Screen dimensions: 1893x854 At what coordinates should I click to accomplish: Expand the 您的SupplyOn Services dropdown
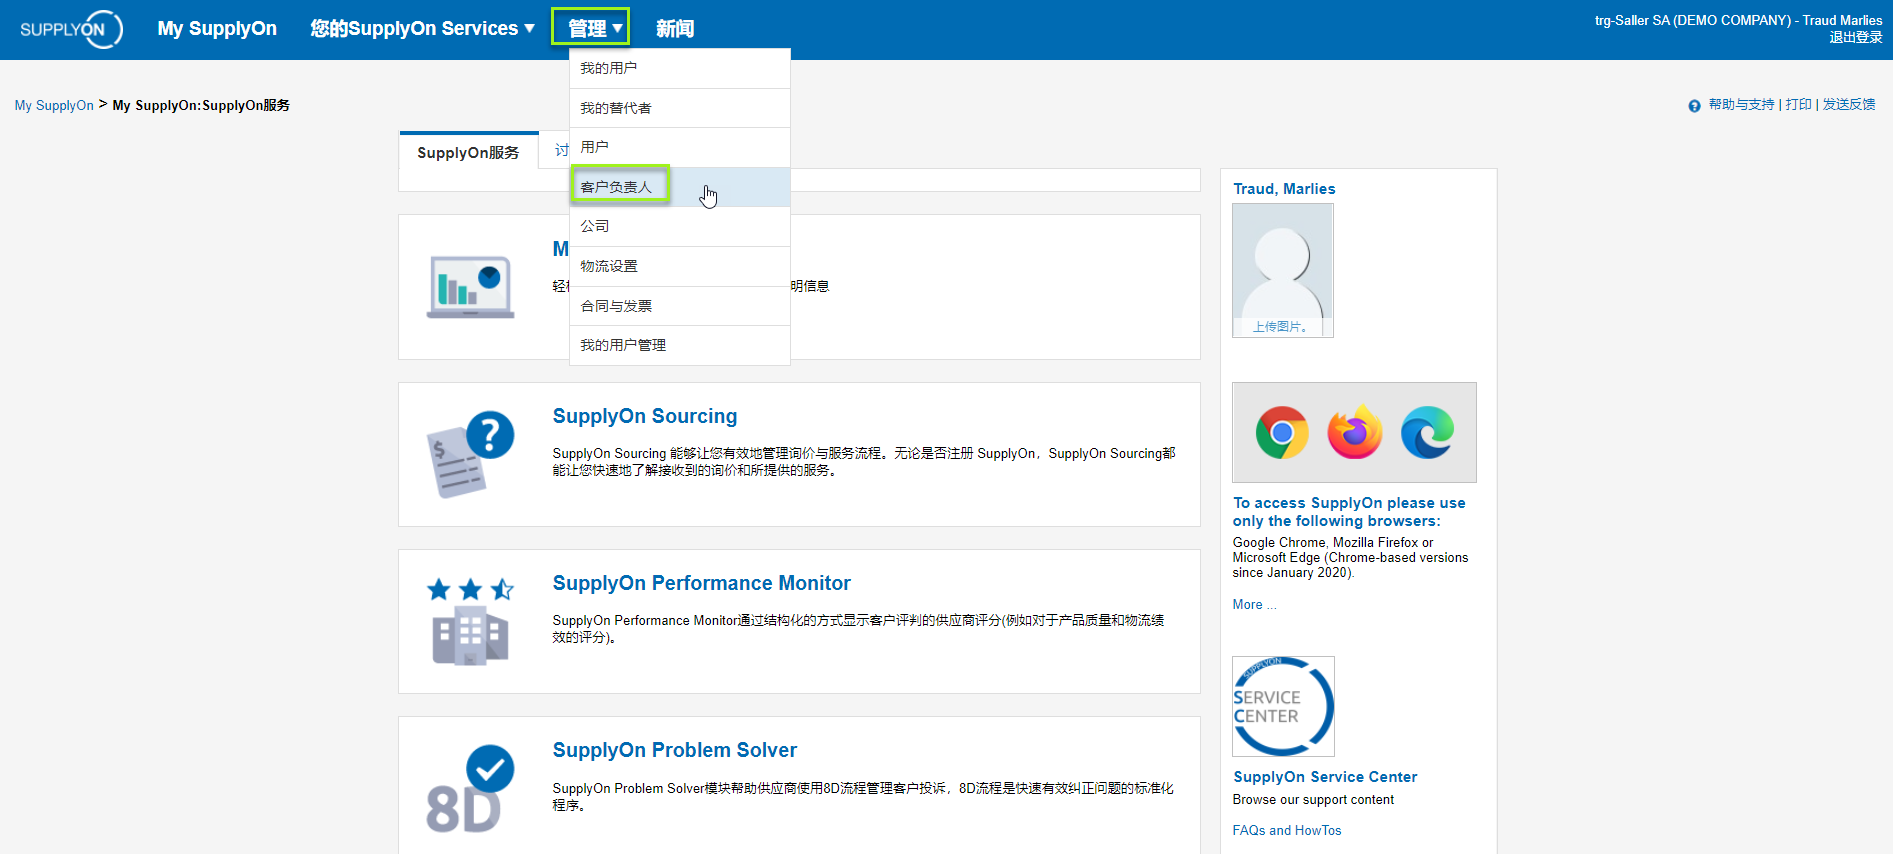tap(422, 28)
